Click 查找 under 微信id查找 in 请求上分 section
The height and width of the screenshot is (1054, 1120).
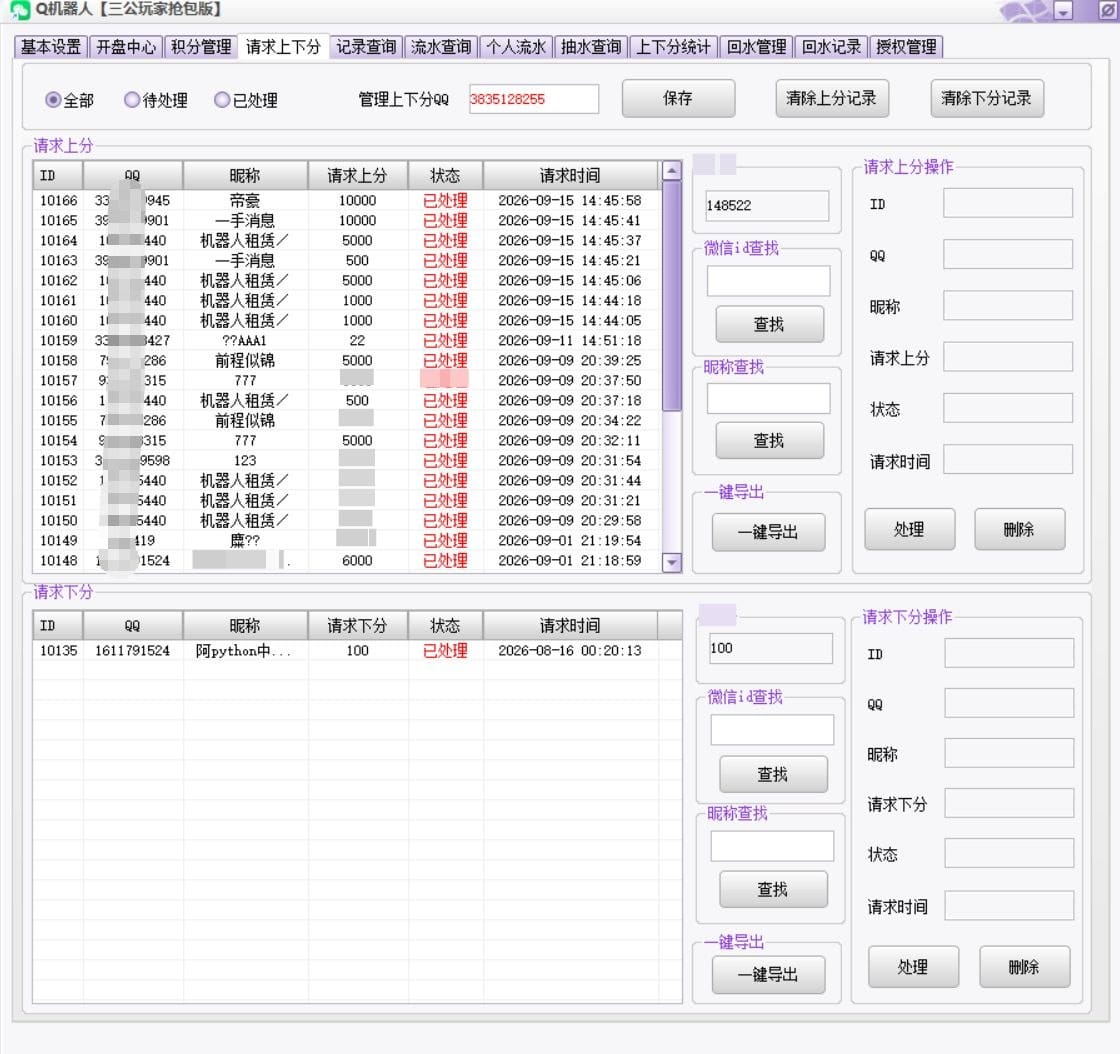click(769, 325)
